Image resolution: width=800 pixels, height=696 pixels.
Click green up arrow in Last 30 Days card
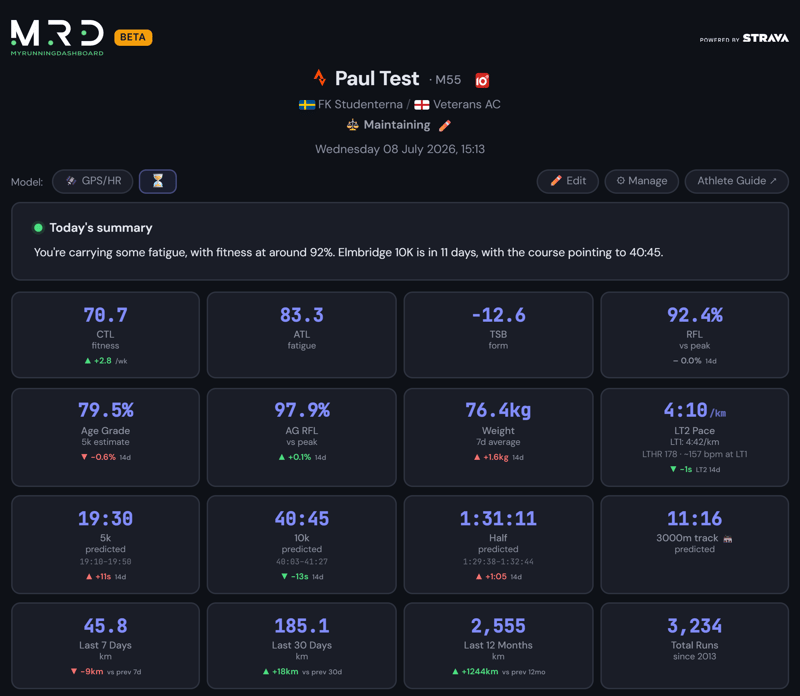(266, 672)
